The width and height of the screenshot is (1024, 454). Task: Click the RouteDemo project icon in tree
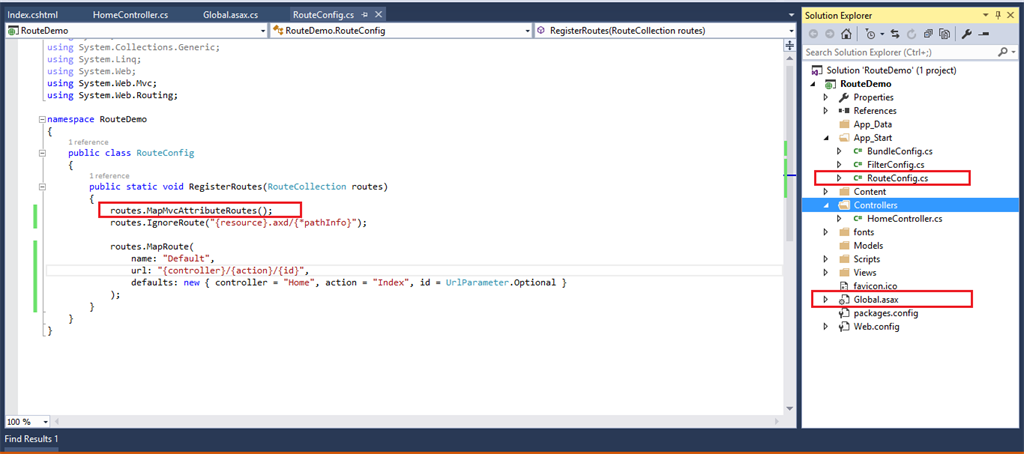(830, 84)
